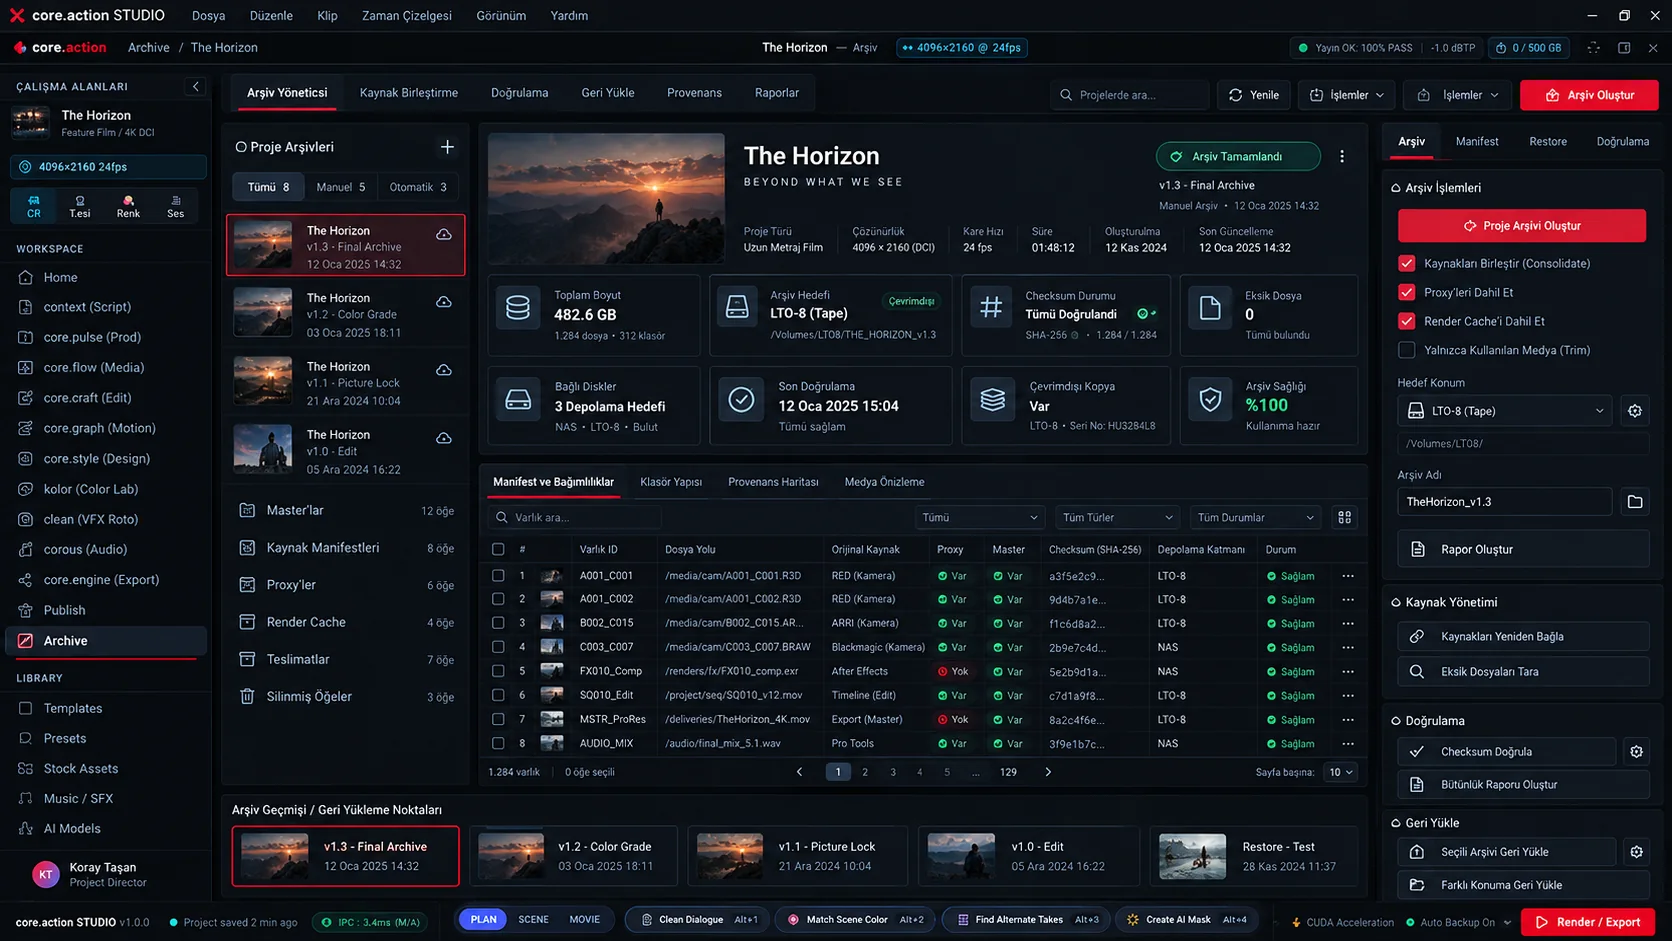
Task: Uncheck Render Cache'i Dahil Et option
Action: pyautogui.click(x=1406, y=322)
